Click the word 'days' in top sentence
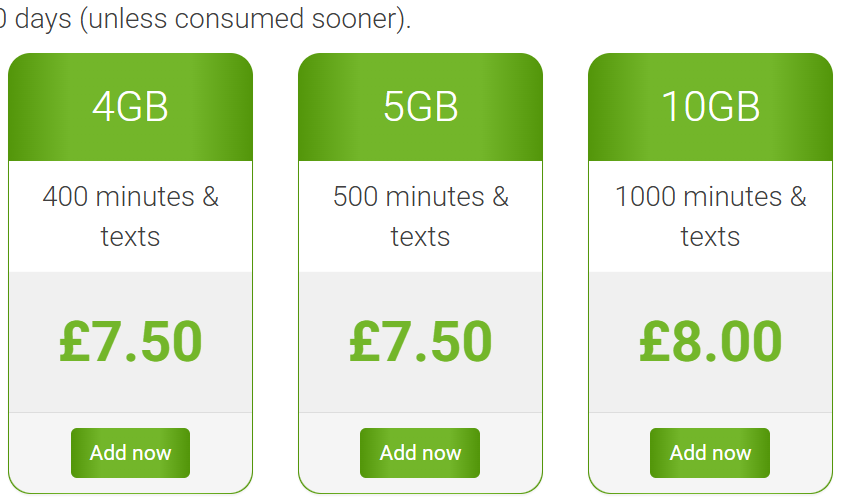Image resolution: width=856 pixels, height=499 pixels. coord(43,19)
